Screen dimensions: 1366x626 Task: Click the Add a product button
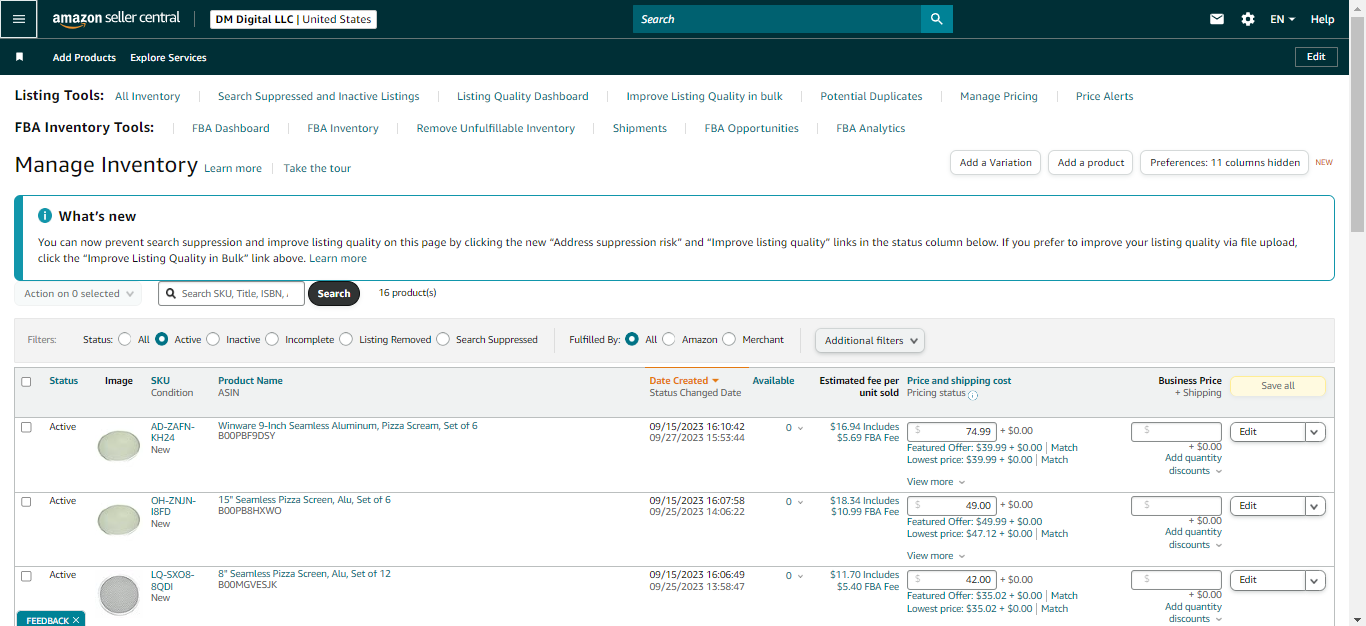coord(1091,163)
